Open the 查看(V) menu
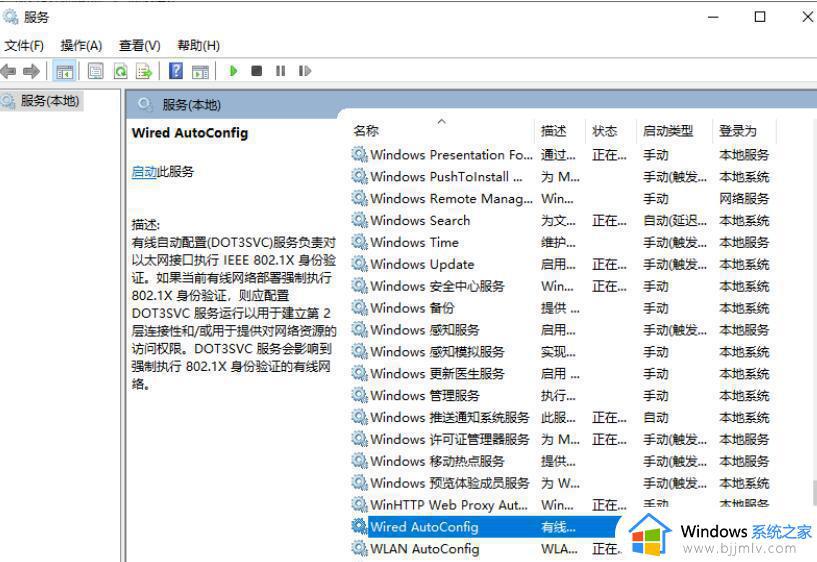 coord(140,46)
